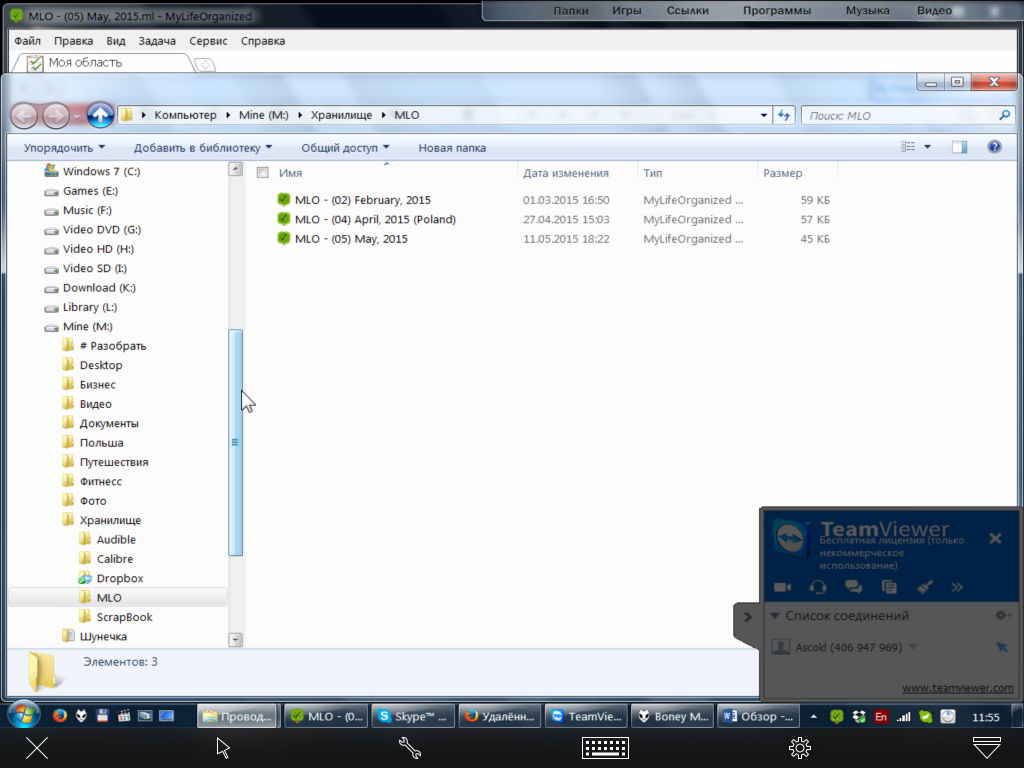Click the blue Up folder arrow button
Screen dimensions: 1024x768
pyautogui.click(x=100, y=115)
